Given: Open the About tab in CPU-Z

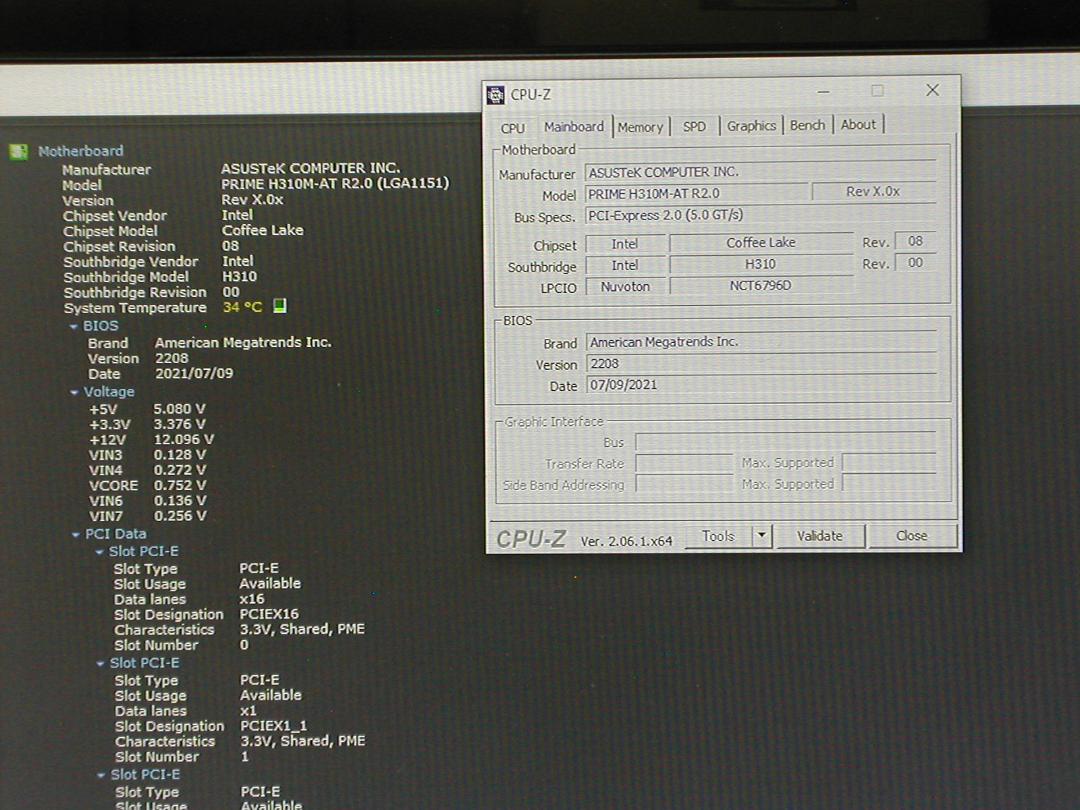Looking at the screenshot, I should (x=858, y=125).
